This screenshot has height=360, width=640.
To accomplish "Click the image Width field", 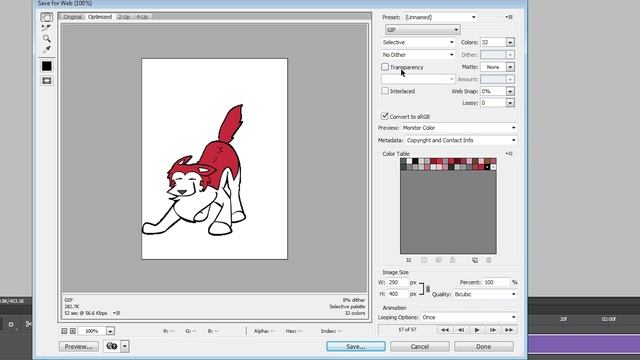I will 398,282.
